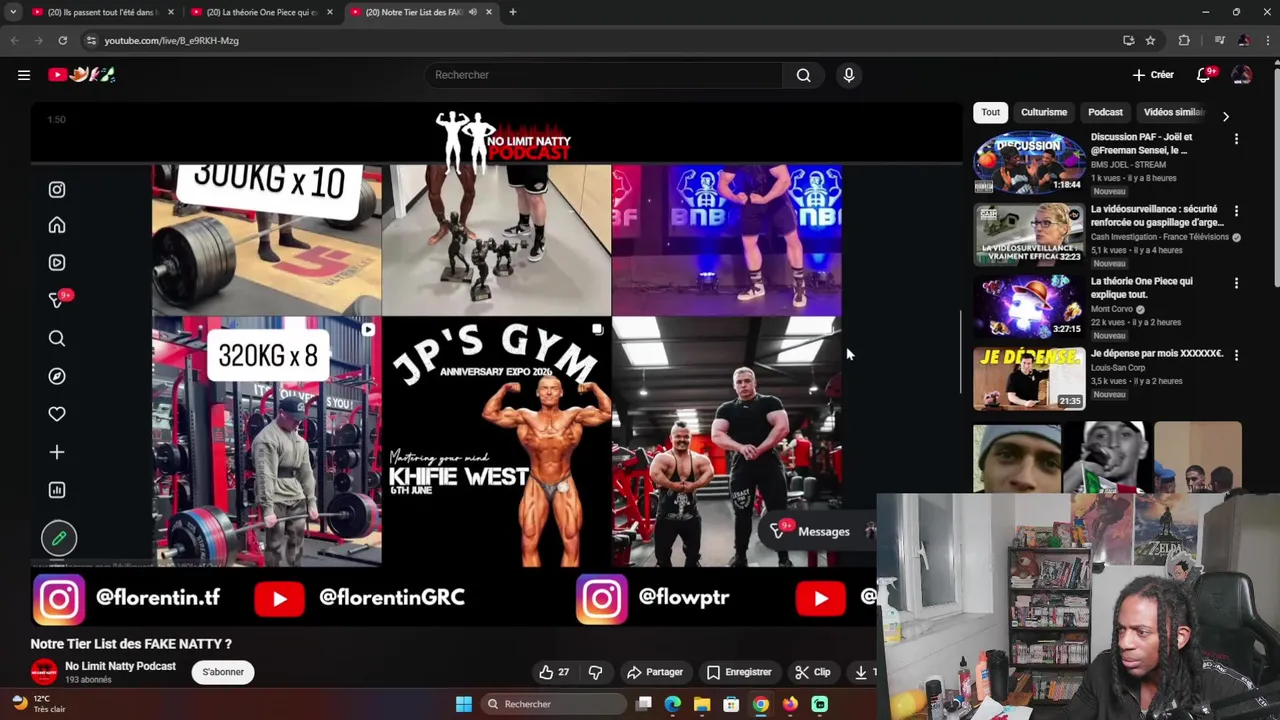Viewport: 1280px width, 720px height.
Task: Bookmark this page with the star
Action: pos(1150,40)
